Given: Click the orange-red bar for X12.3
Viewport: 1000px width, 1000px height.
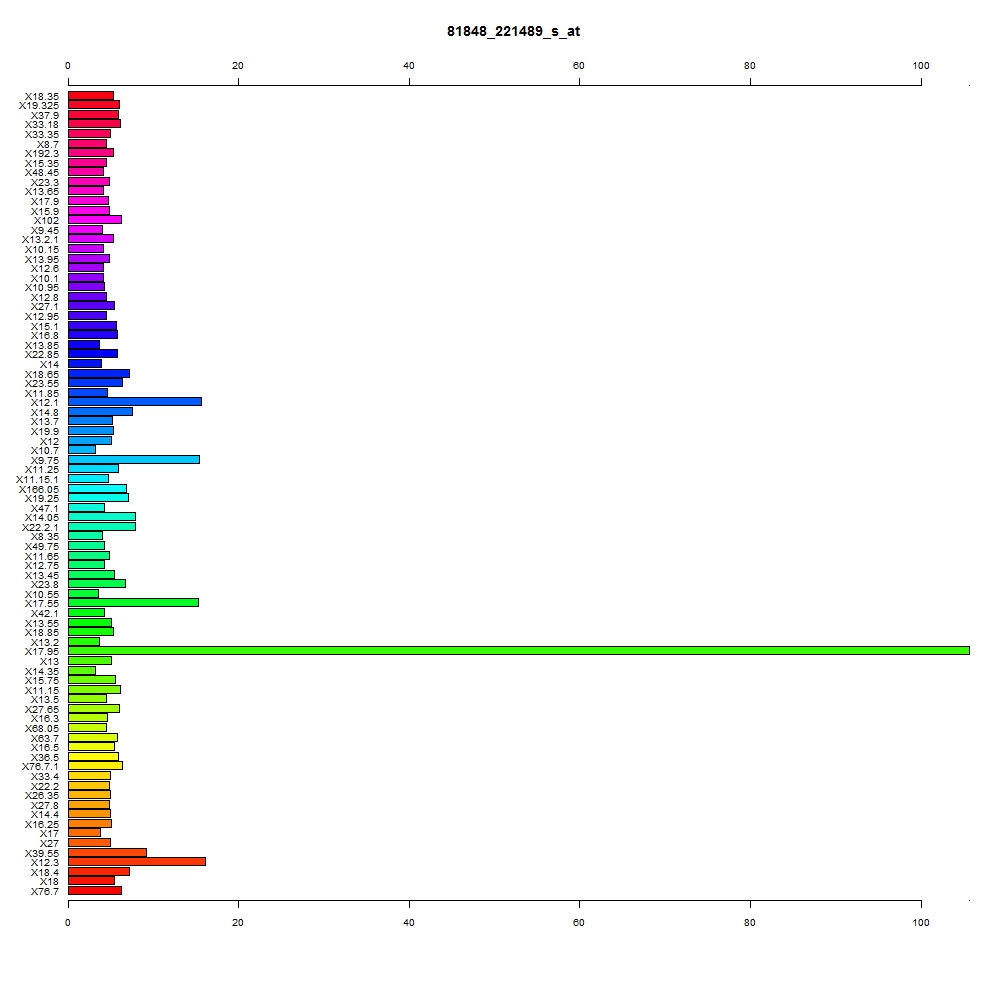Looking at the screenshot, I should click(136, 862).
